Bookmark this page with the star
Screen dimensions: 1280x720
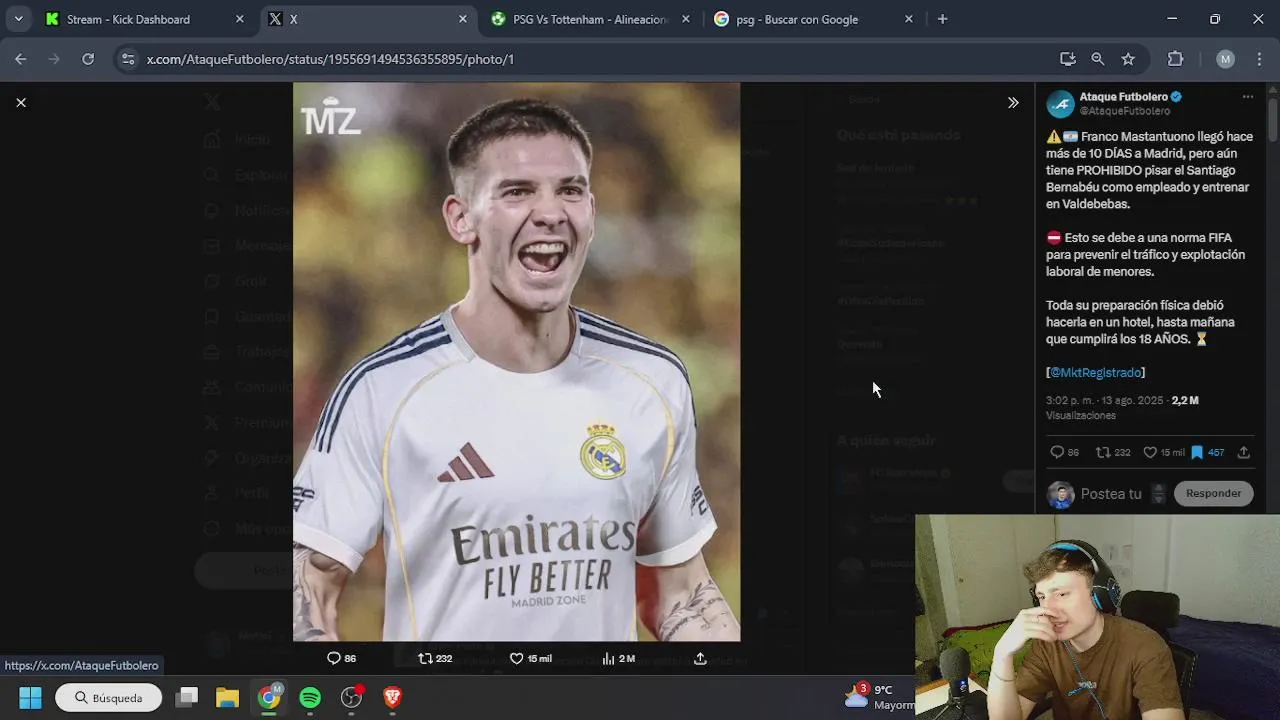coord(1128,59)
